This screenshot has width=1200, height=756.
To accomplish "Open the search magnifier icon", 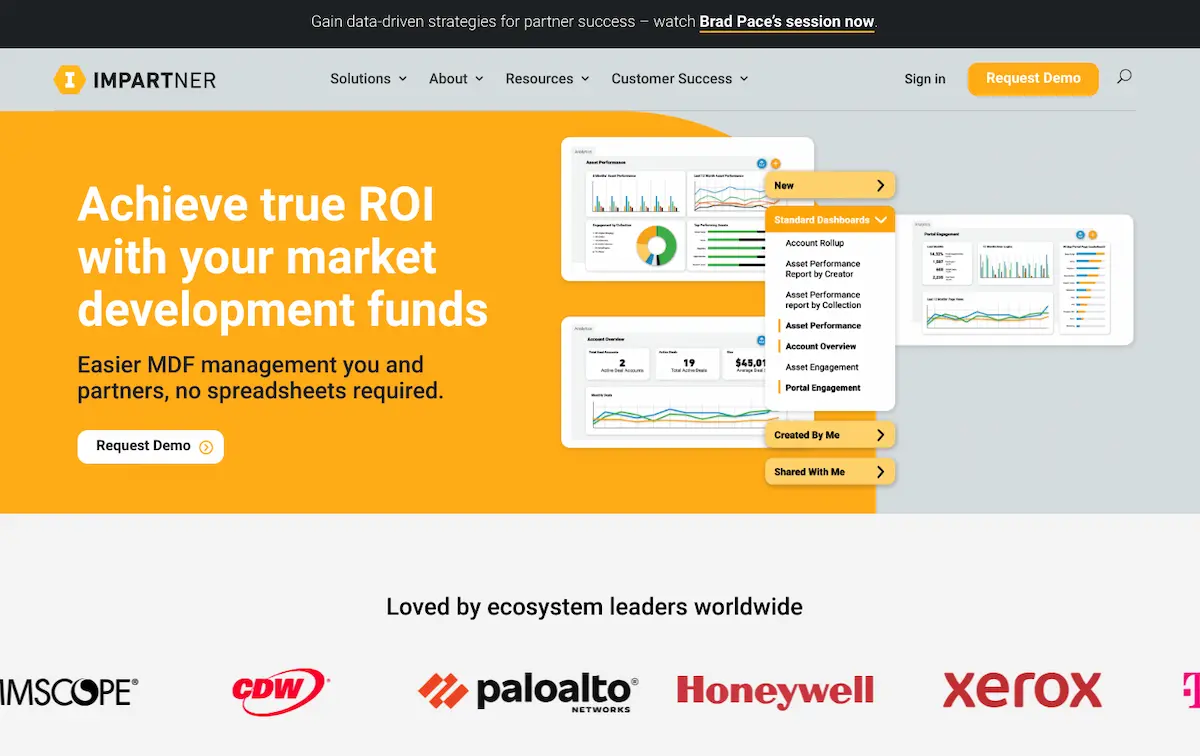I will pos(1124,76).
